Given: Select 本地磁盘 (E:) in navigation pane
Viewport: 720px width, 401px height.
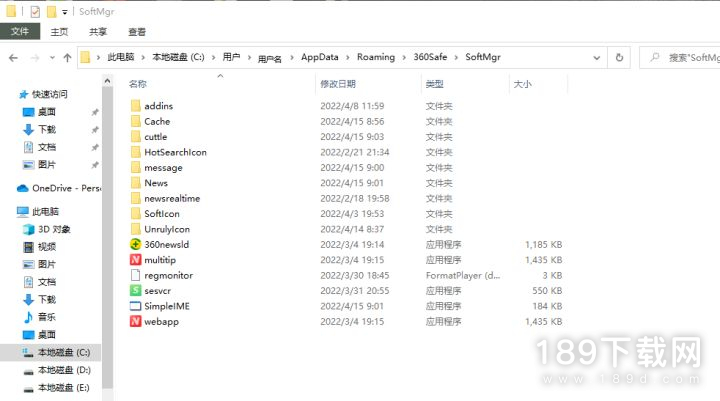Looking at the screenshot, I should coord(64,388).
